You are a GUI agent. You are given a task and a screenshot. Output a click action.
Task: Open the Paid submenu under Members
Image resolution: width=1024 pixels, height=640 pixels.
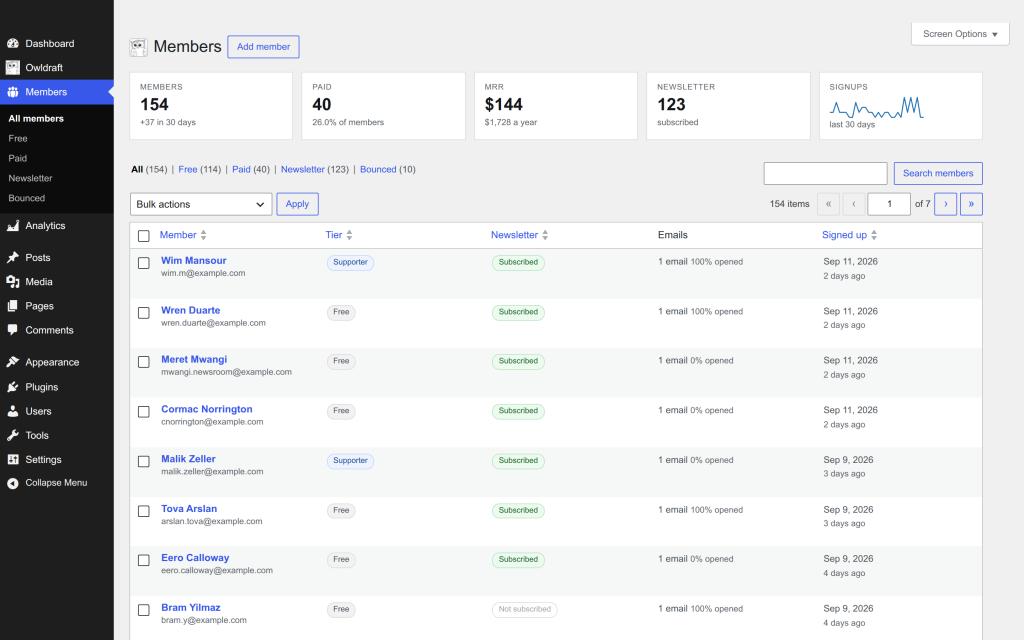pos(18,158)
